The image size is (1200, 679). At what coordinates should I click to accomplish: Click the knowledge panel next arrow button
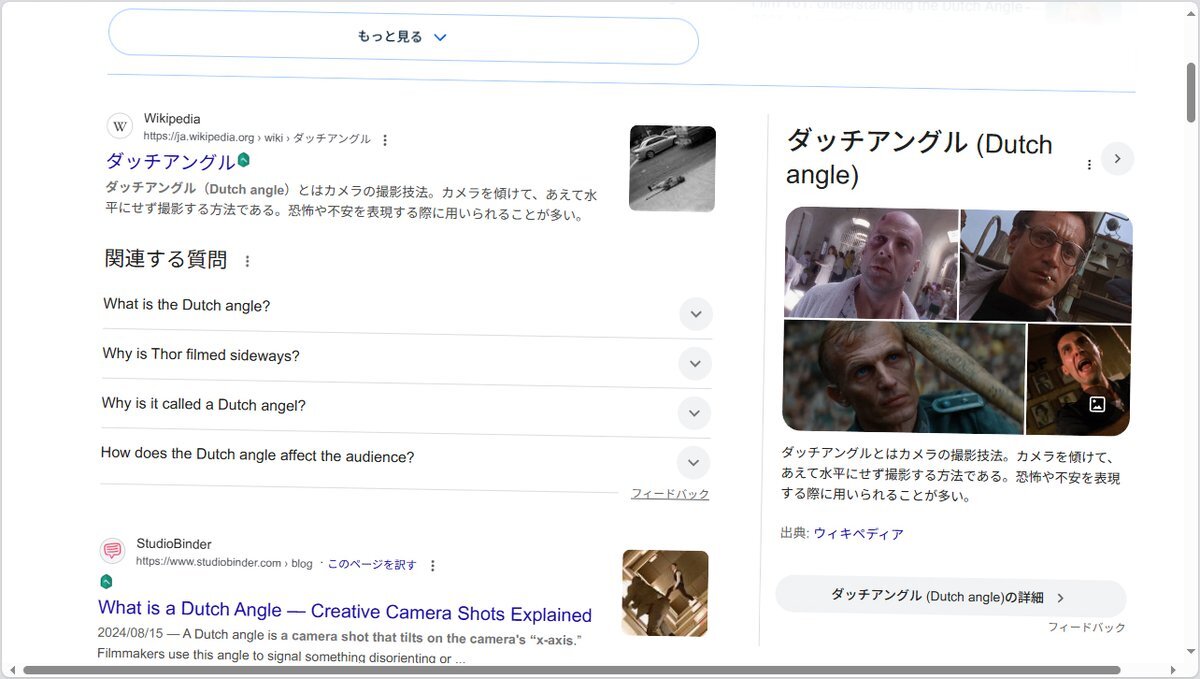coord(1117,158)
